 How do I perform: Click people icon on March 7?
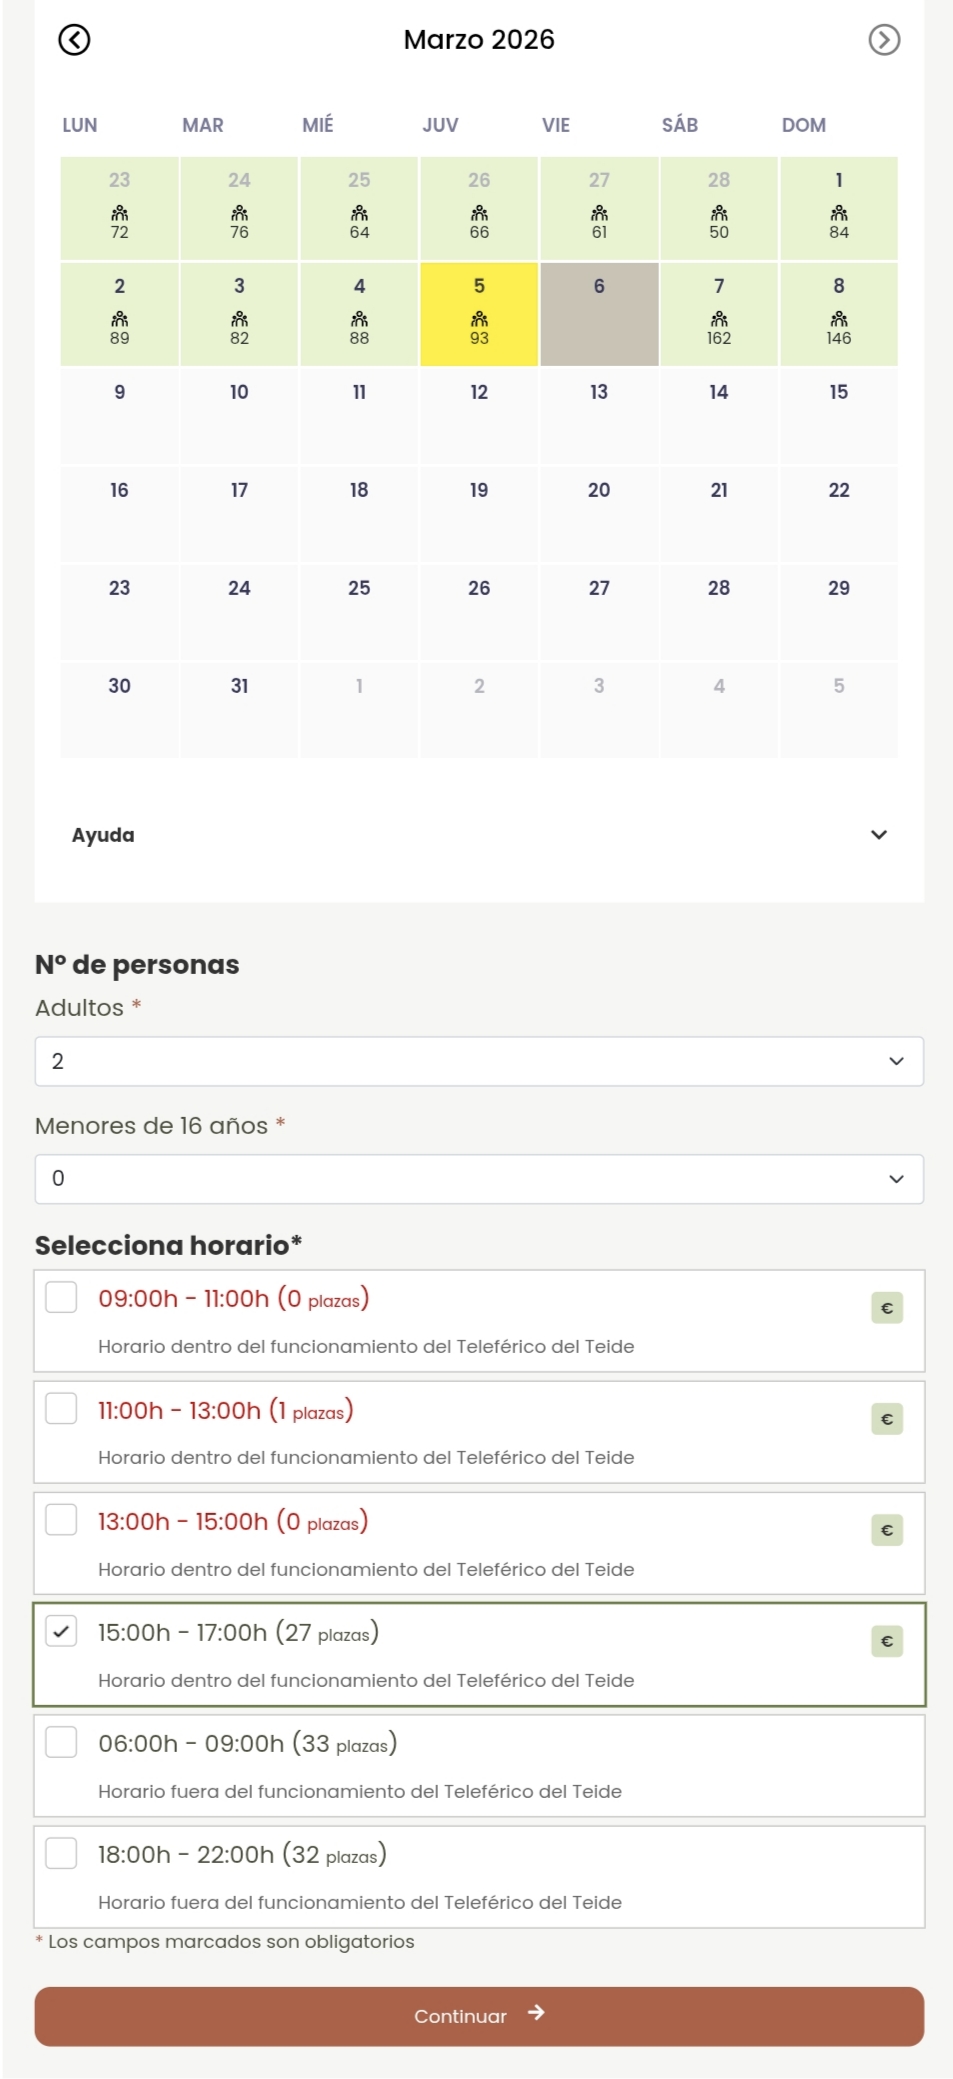(719, 319)
